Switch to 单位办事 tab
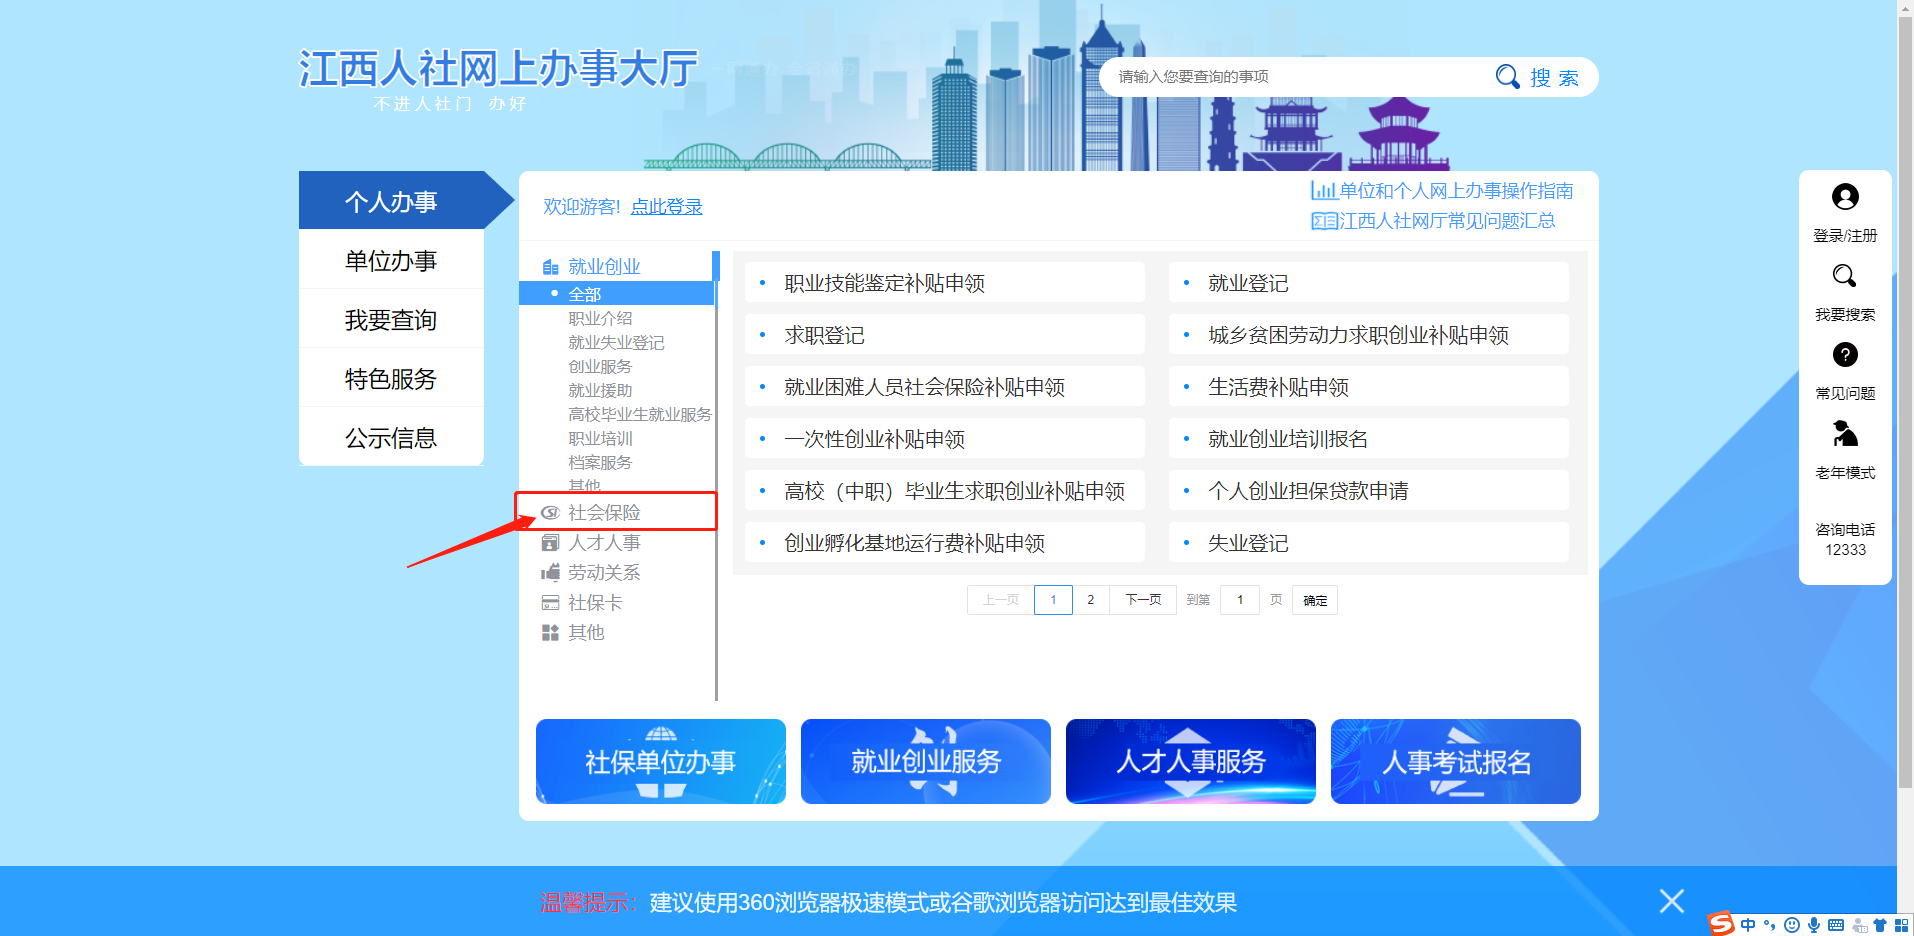Image resolution: width=1914 pixels, height=936 pixels. pos(391,261)
